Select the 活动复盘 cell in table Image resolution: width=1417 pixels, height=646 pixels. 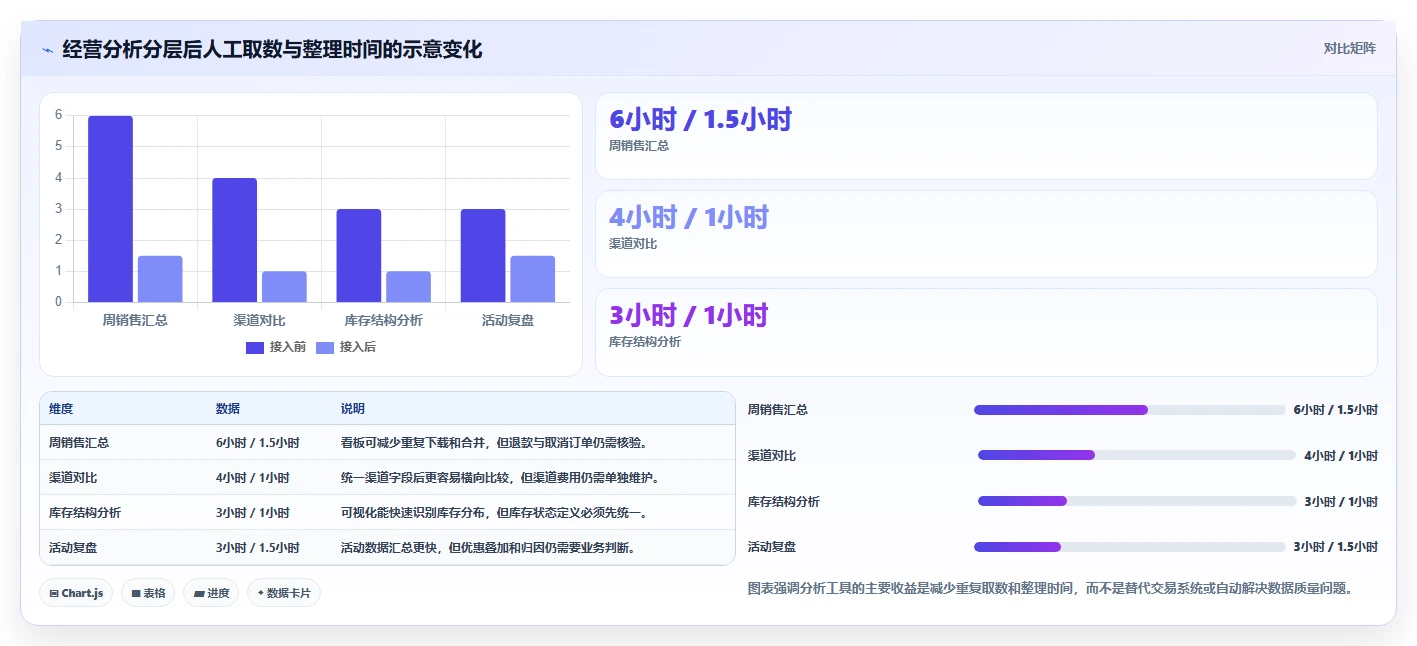point(73,547)
